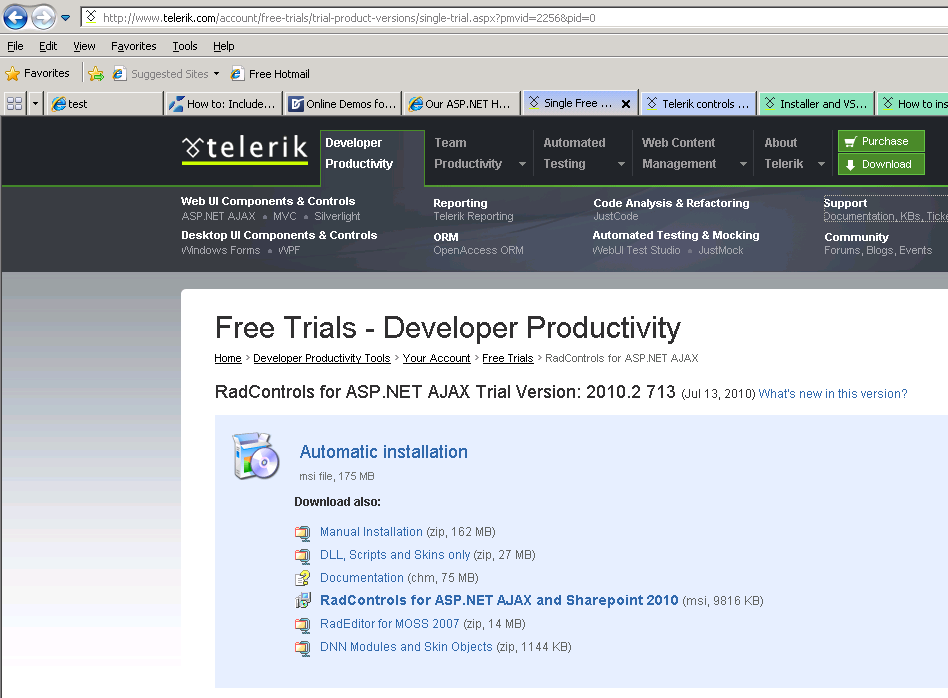Open the tab list dropdown arrow
This screenshot has width=948, height=698.
coord(35,103)
